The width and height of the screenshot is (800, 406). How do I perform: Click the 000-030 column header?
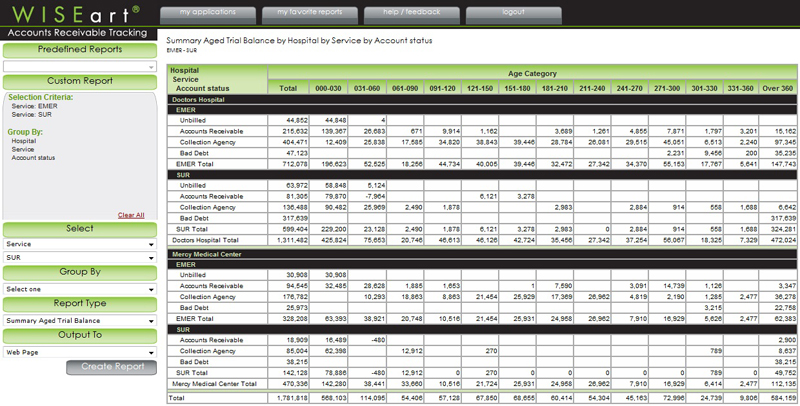[328, 88]
